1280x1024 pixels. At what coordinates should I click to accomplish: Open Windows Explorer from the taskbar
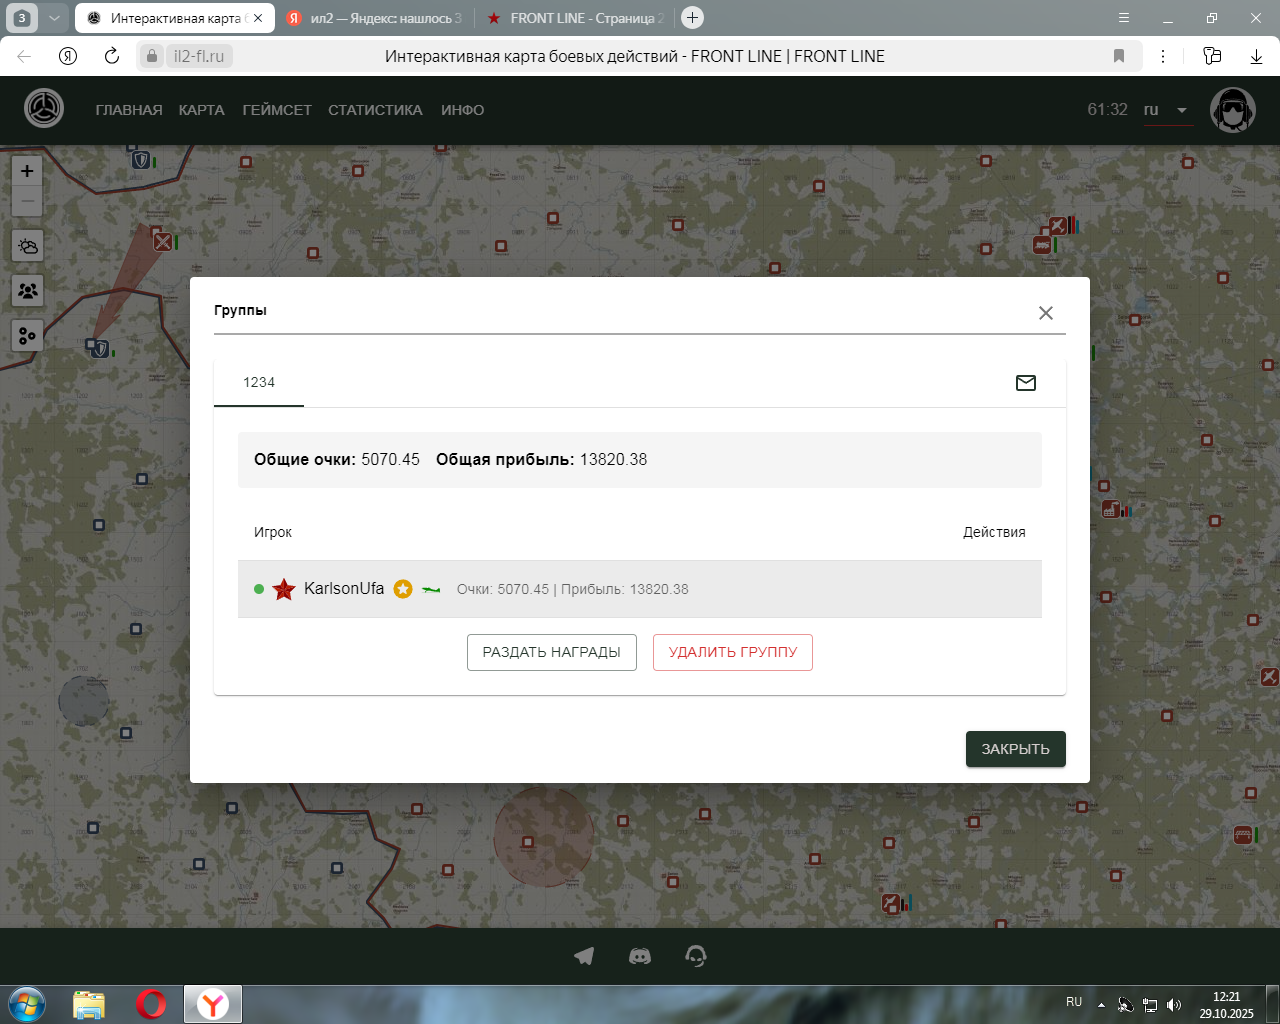(89, 1004)
